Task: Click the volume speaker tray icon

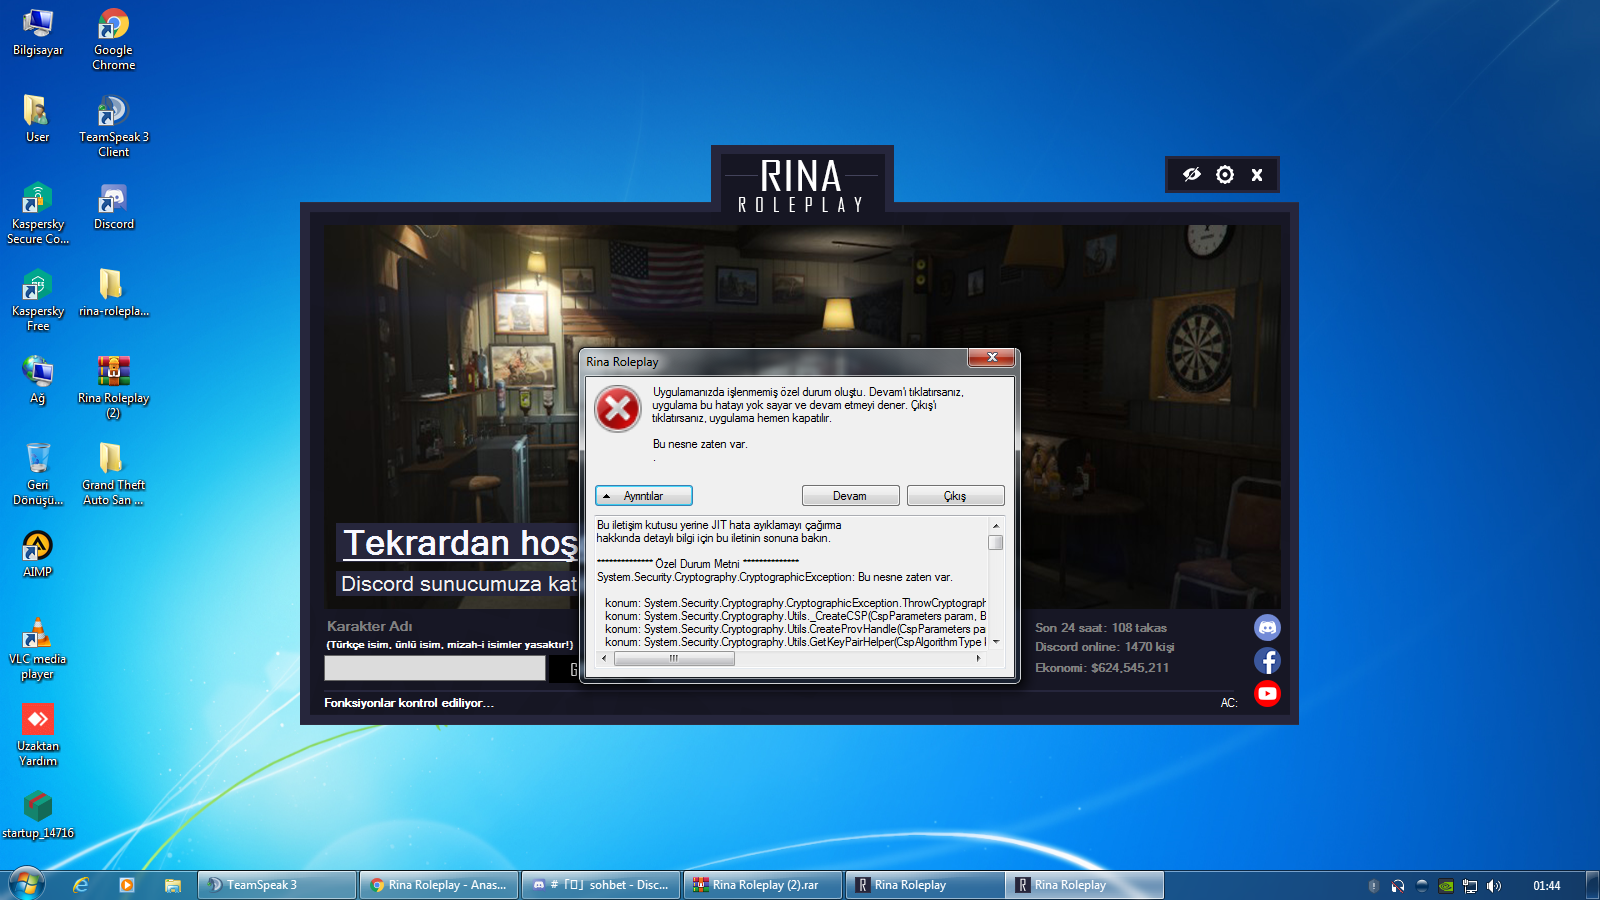Action: [x=1494, y=886]
